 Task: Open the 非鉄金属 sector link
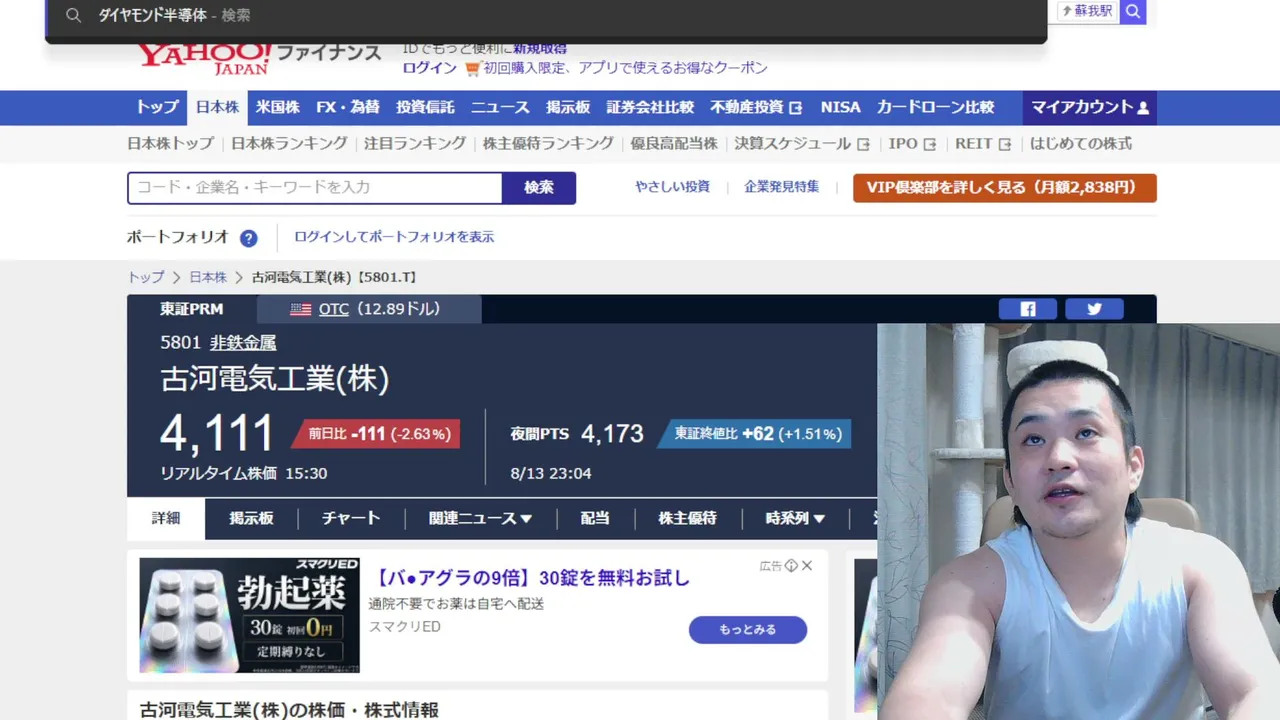click(x=243, y=342)
